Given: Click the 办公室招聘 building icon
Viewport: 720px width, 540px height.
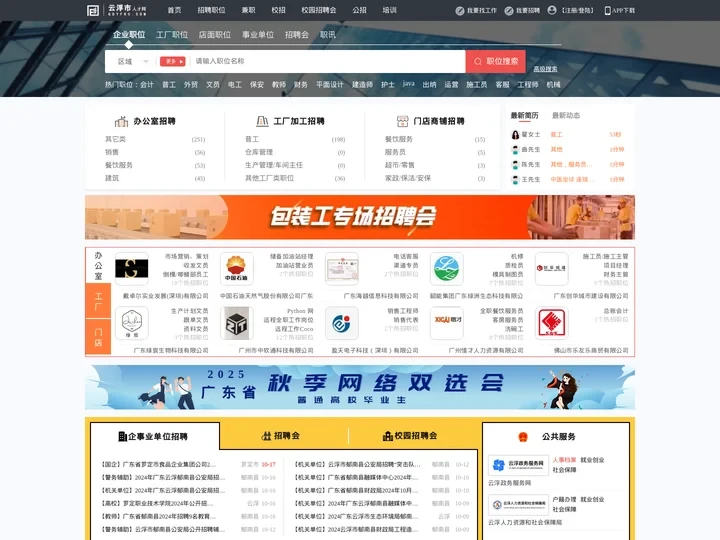Looking at the screenshot, I should coord(121,121).
